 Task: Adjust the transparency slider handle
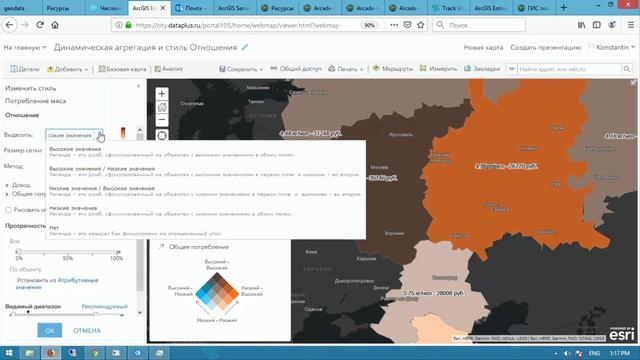pos(18,251)
